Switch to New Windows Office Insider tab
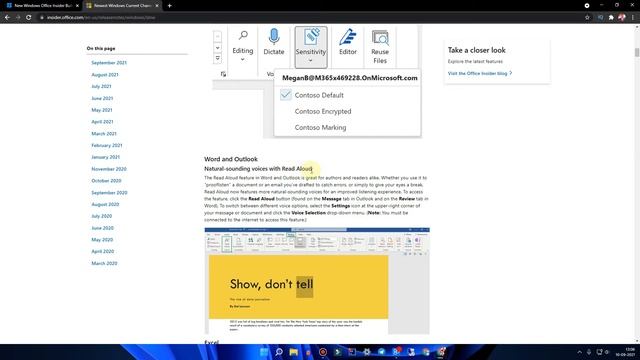 [x=42, y=6]
